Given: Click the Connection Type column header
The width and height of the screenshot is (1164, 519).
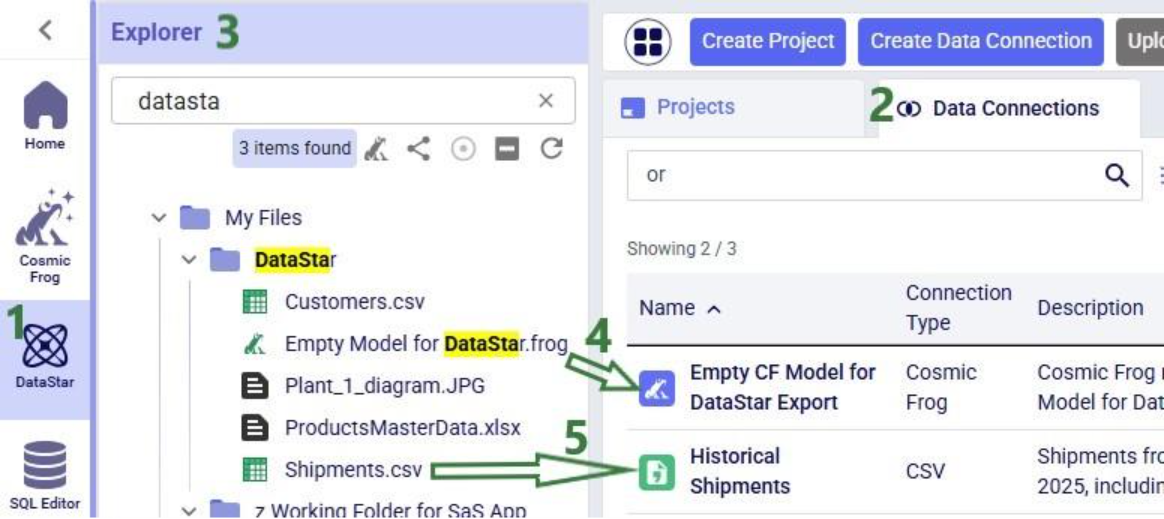Looking at the screenshot, I should [x=958, y=307].
